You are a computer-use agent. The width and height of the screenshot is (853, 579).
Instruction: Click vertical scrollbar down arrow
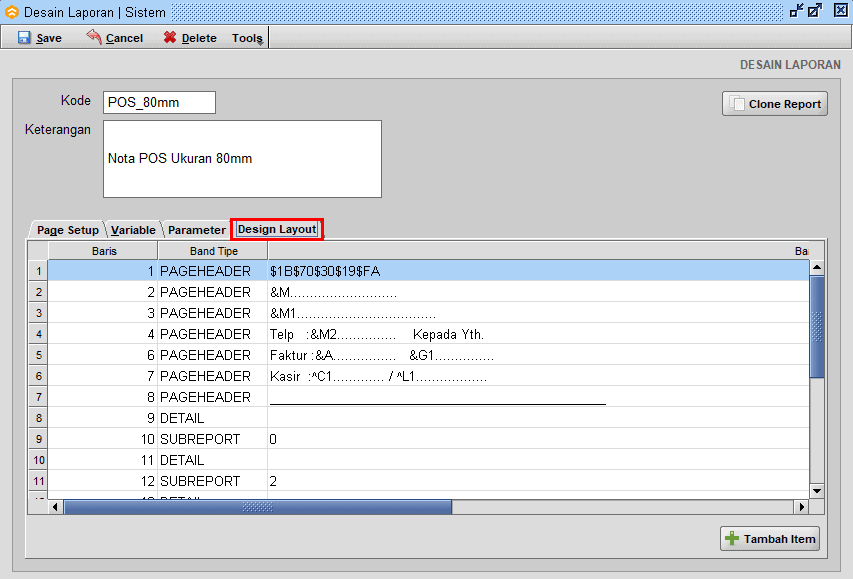pyautogui.click(x=817, y=491)
